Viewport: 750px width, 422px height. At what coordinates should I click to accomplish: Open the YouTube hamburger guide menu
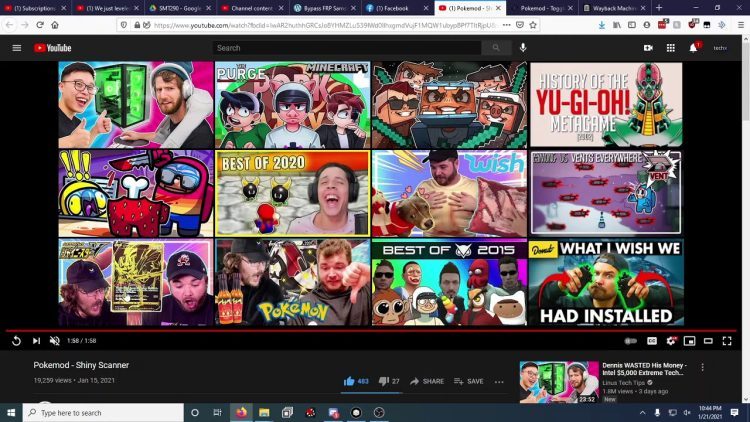[17, 48]
